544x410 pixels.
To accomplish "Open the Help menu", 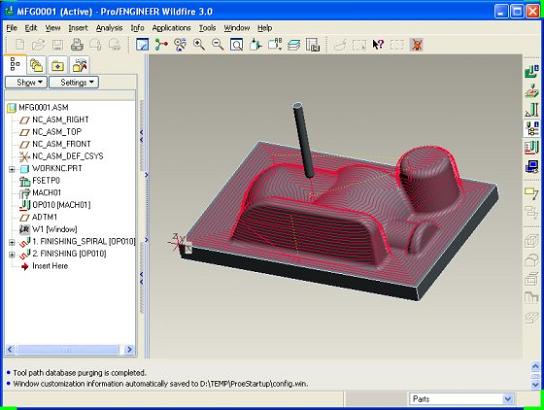I will 265,28.
